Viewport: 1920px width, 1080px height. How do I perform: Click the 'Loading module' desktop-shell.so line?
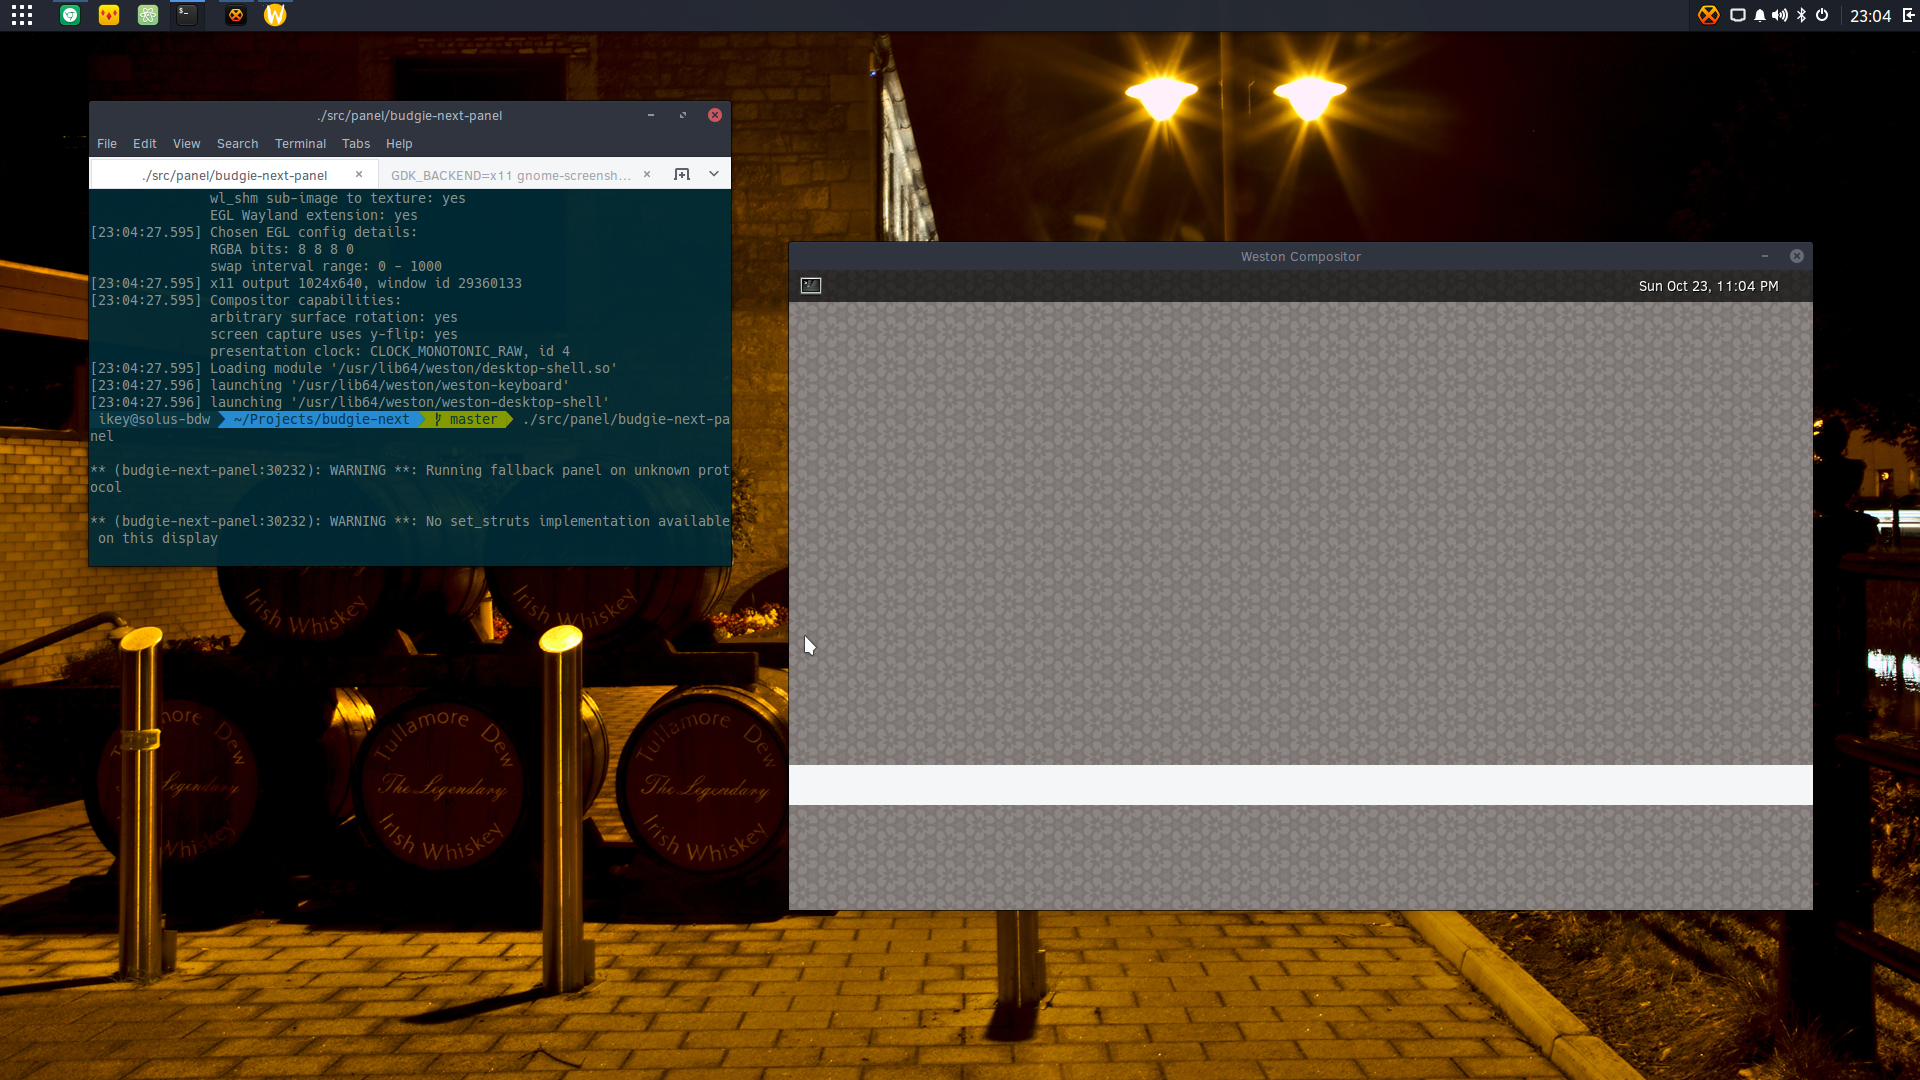pos(354,368)
